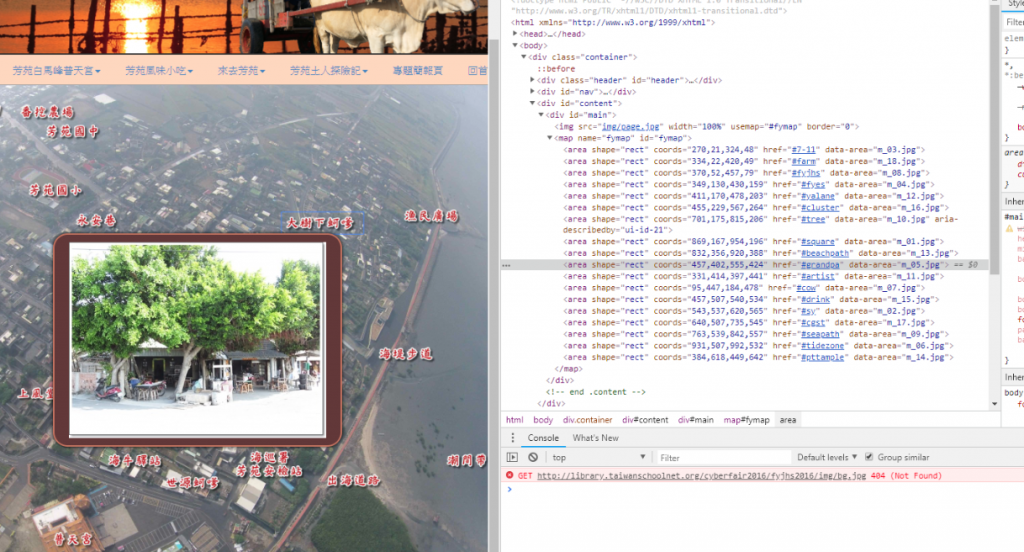Follow the #tidezone href link

pyautogui.click(x=823, y=346)
